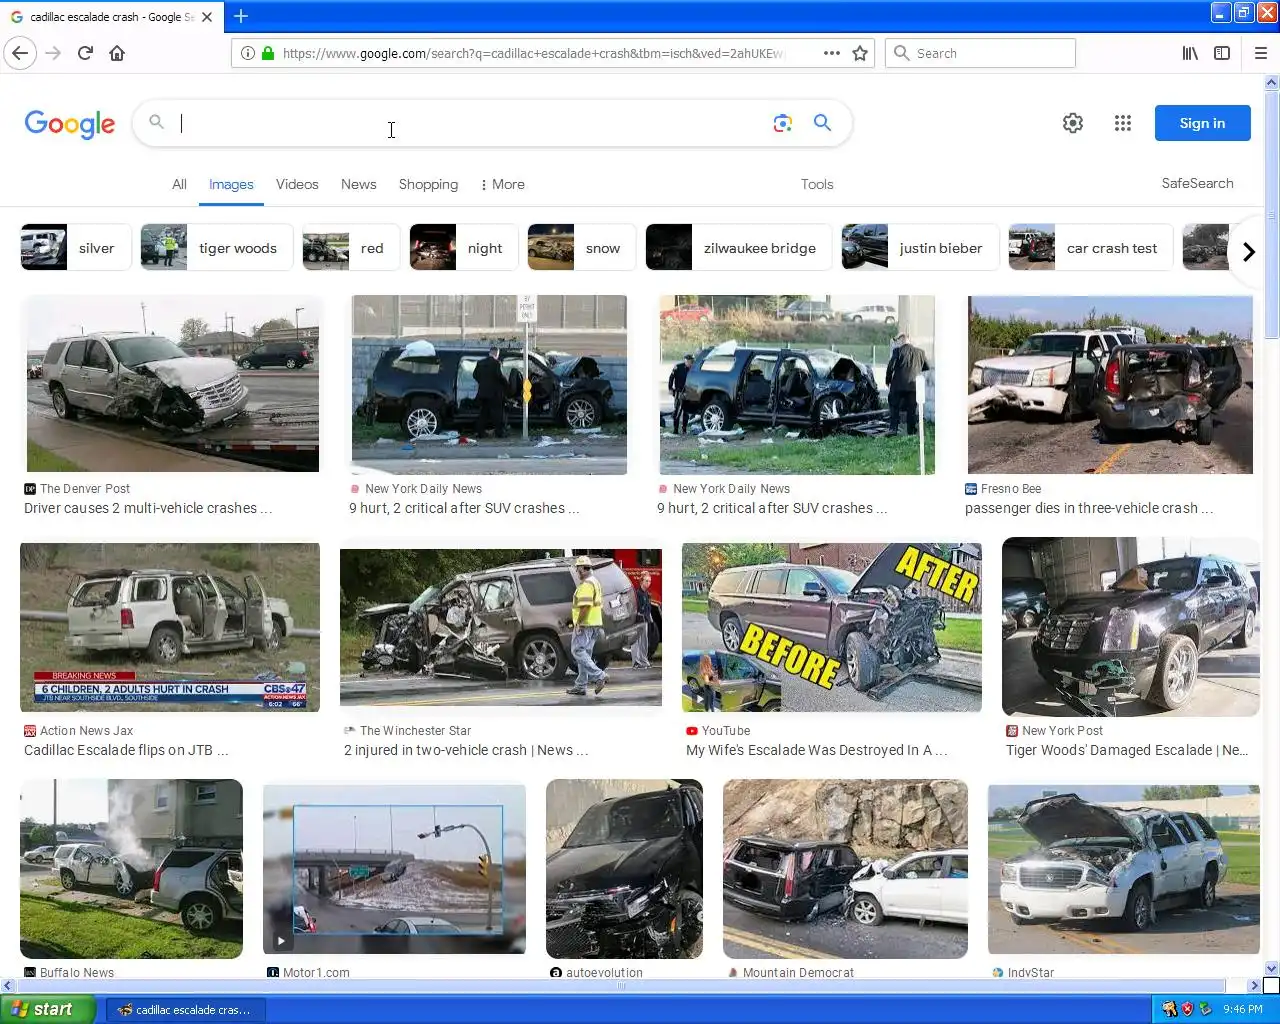Filter results by zilwaukee bridge chip
The height and width of the screenshot is (1024, 1280).
tap(738, 248)
